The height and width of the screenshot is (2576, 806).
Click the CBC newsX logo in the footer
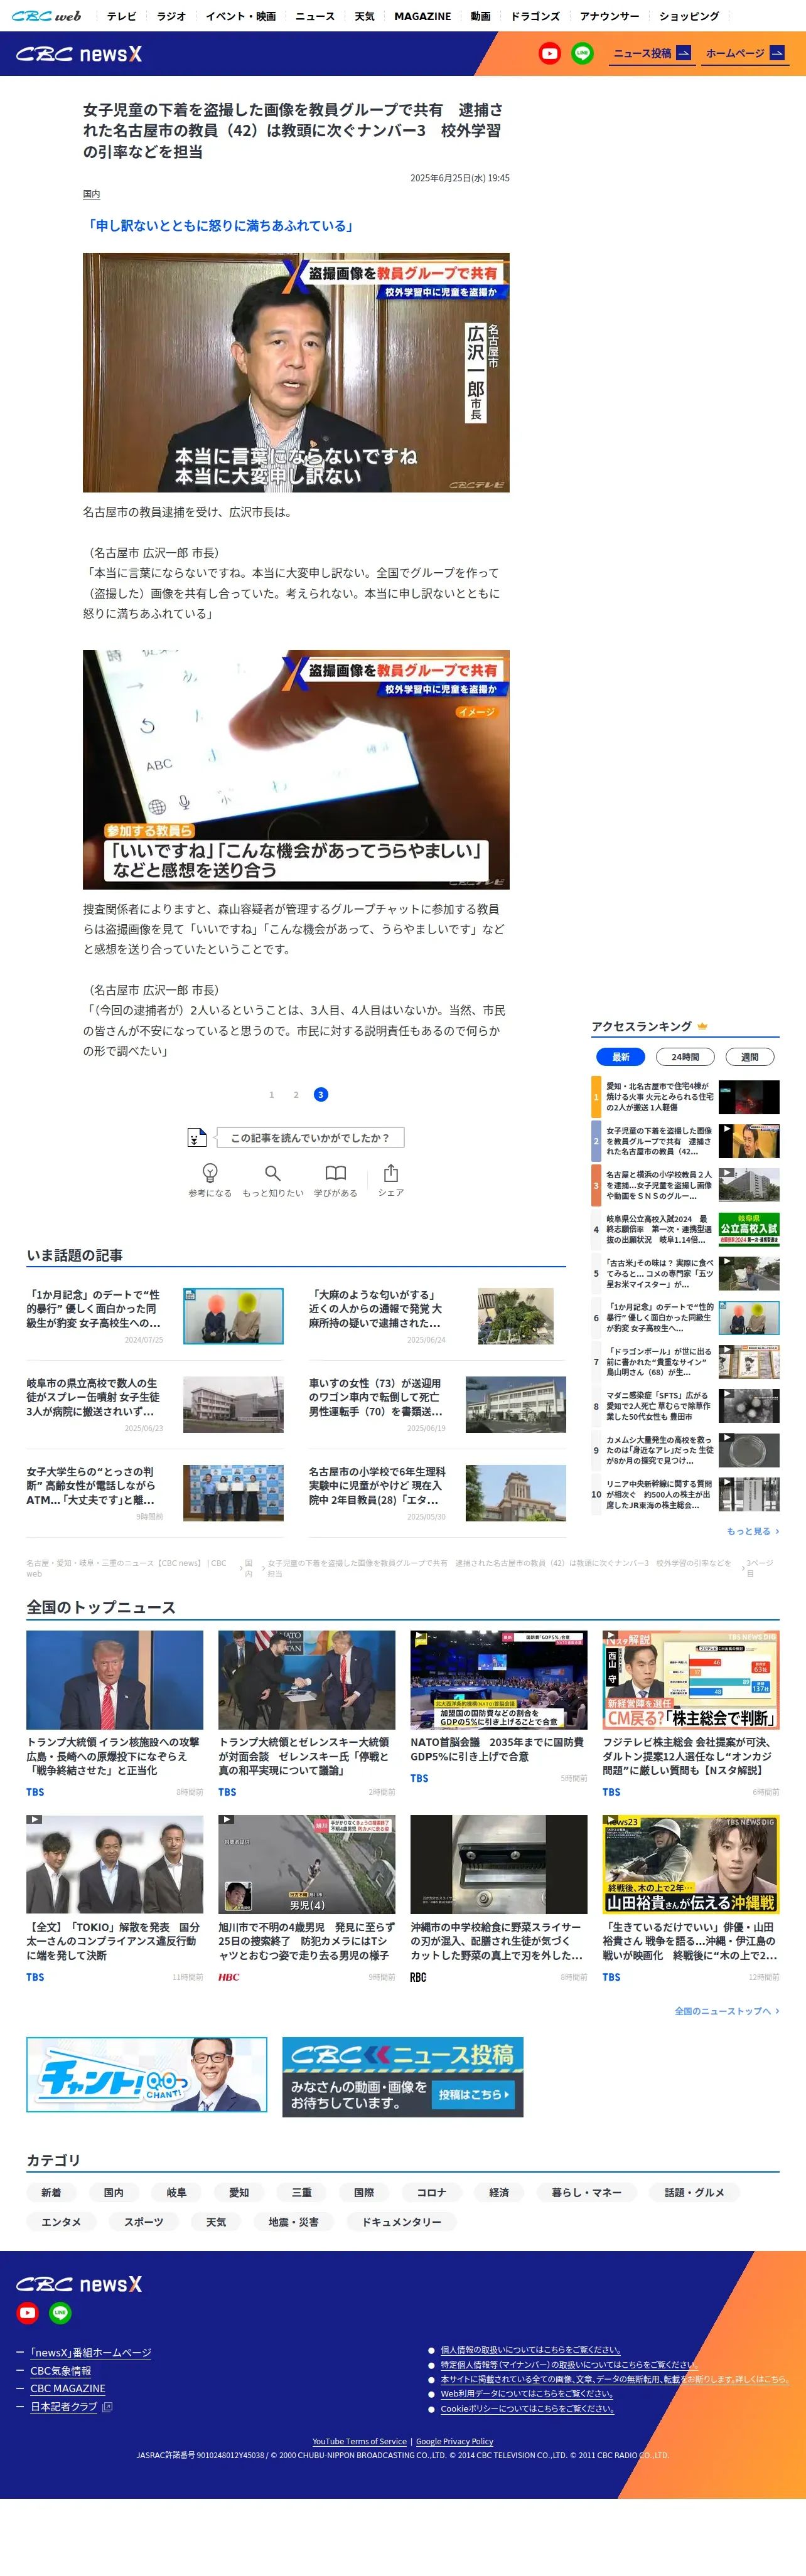79,2284
